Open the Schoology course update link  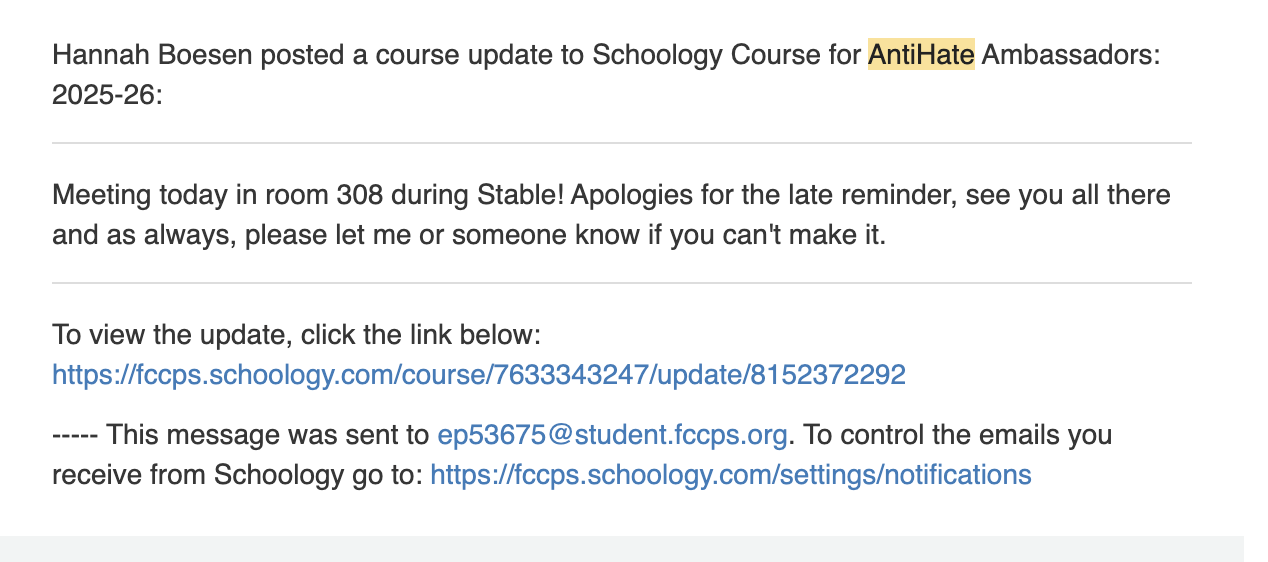click(478, 375)
